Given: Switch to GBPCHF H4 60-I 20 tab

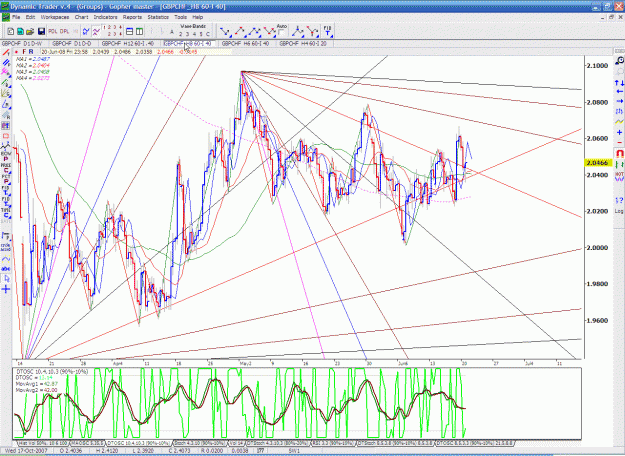Looking at the screenshot, I should click(303, 43).
